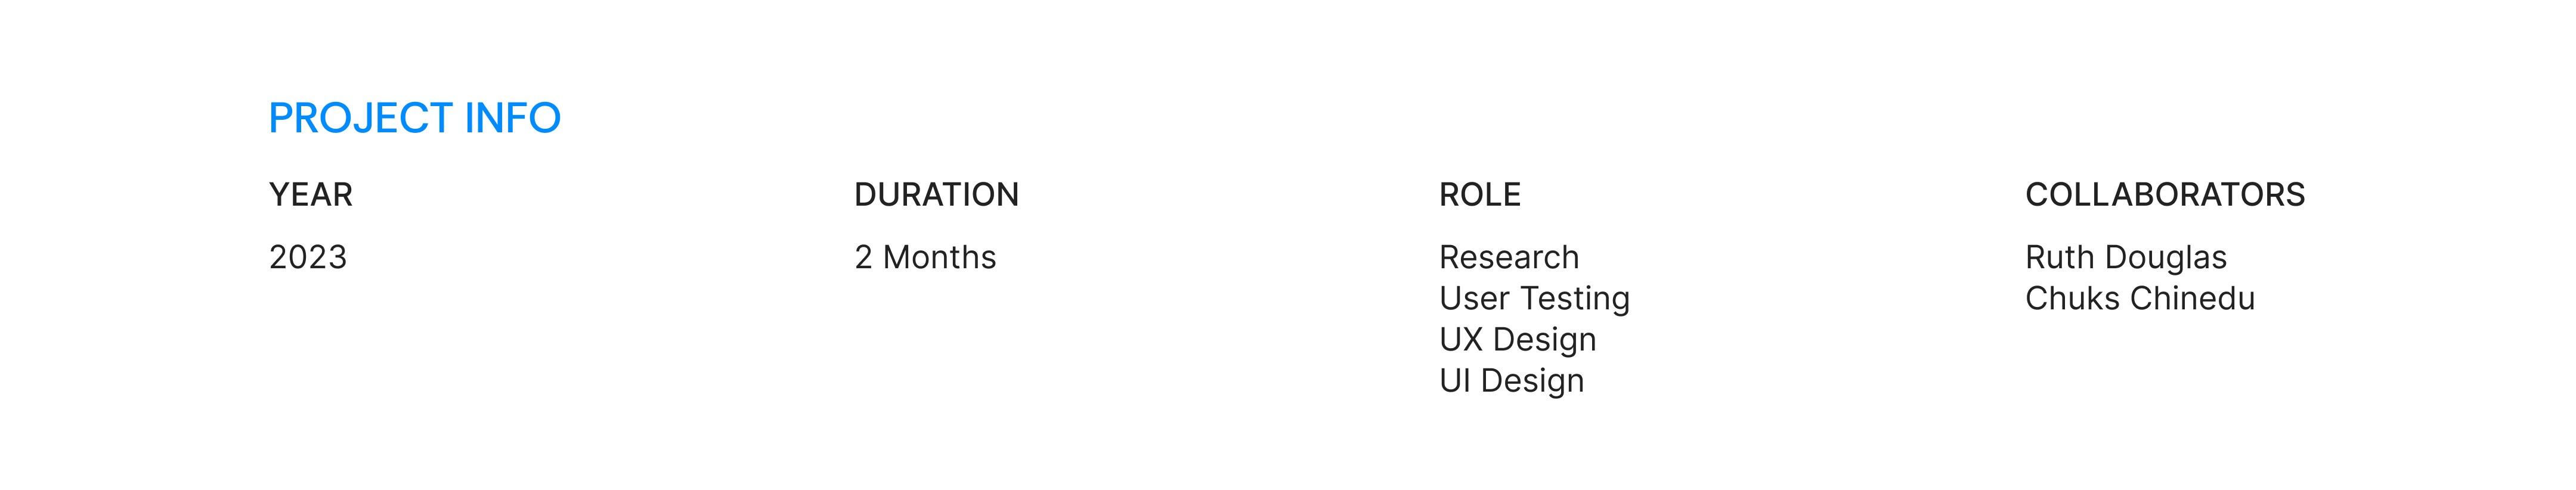2576x490 pixels.
Task: Click the word Months under DURATION
Action: (x=940, y=257)
